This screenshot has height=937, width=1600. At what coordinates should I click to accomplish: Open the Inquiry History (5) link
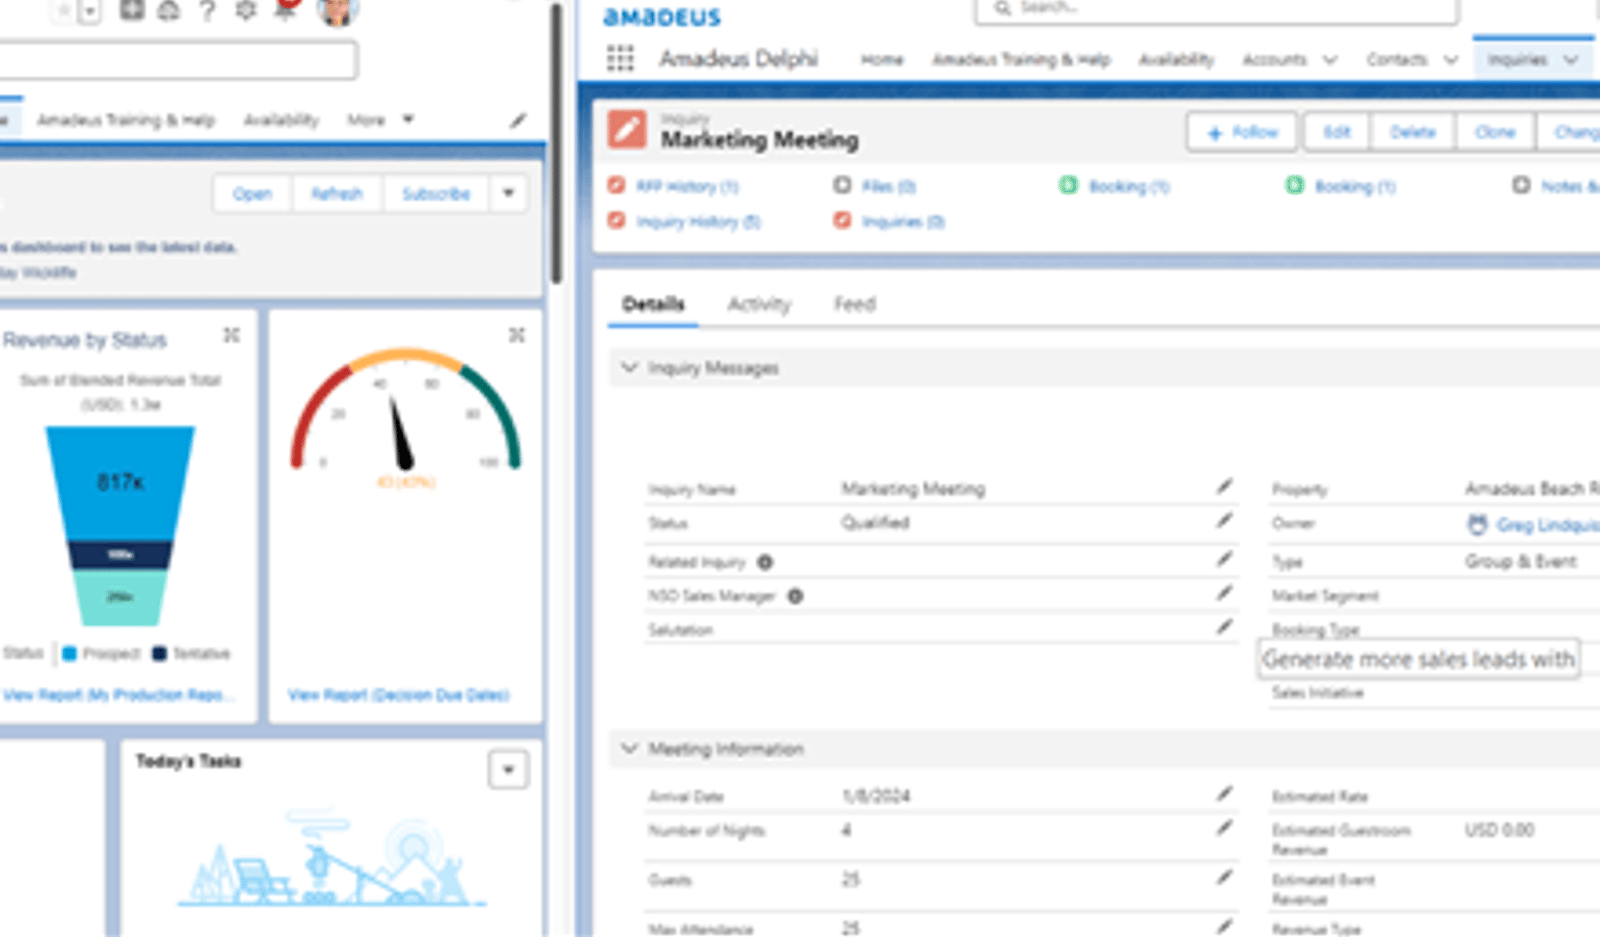(x=698, y=221)
